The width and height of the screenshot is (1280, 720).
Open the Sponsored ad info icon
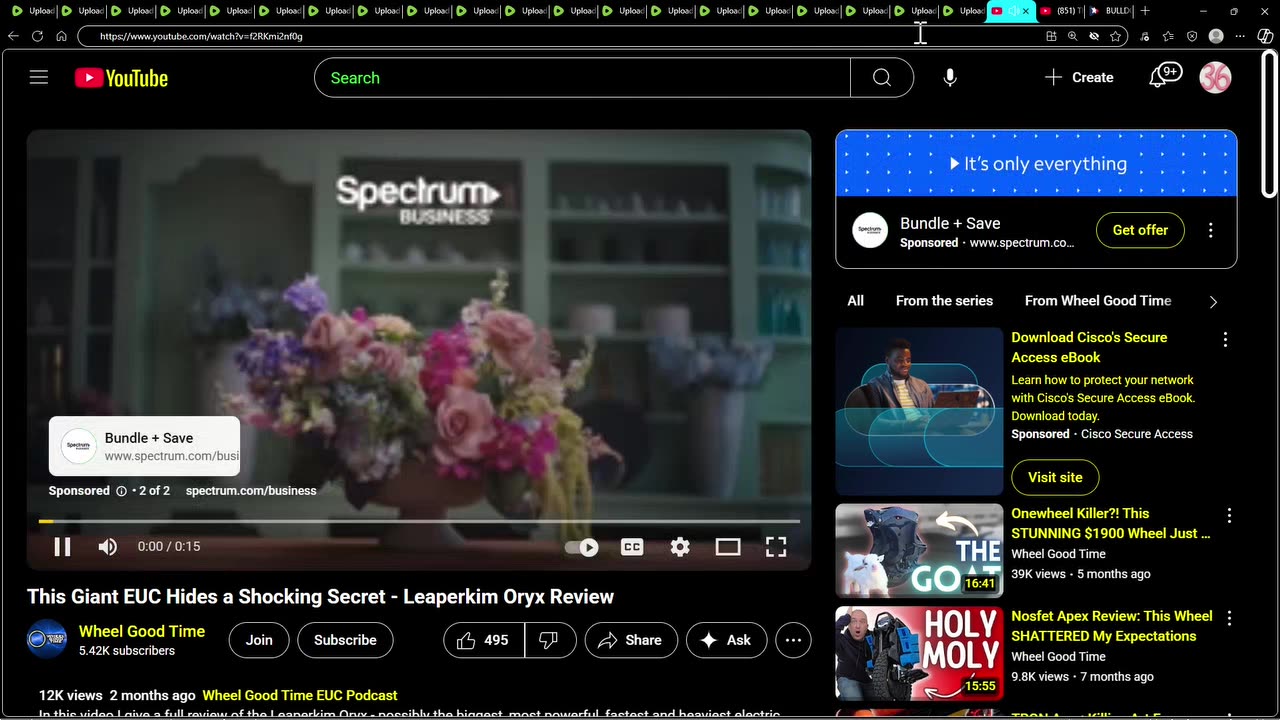tap(121, 491)
